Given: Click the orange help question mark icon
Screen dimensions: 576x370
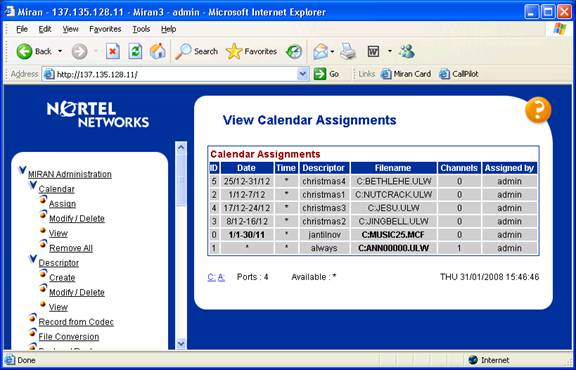Looking at the screenshot, I should coord(538,110).
